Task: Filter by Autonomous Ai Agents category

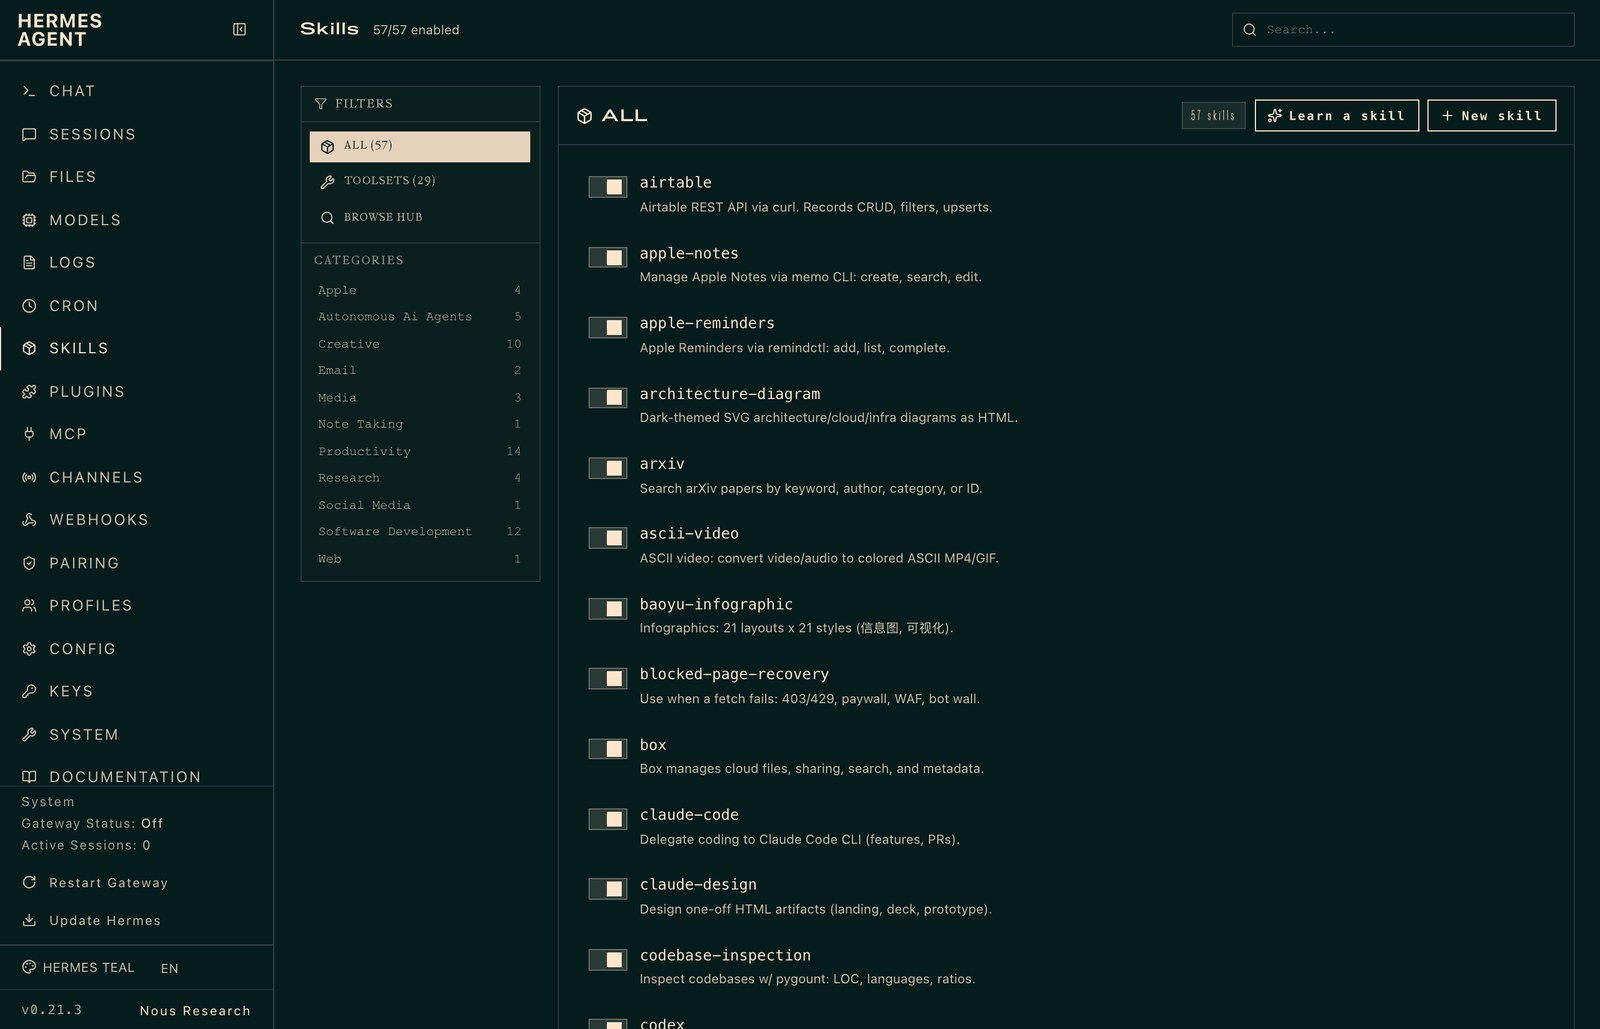Action: 420,317
